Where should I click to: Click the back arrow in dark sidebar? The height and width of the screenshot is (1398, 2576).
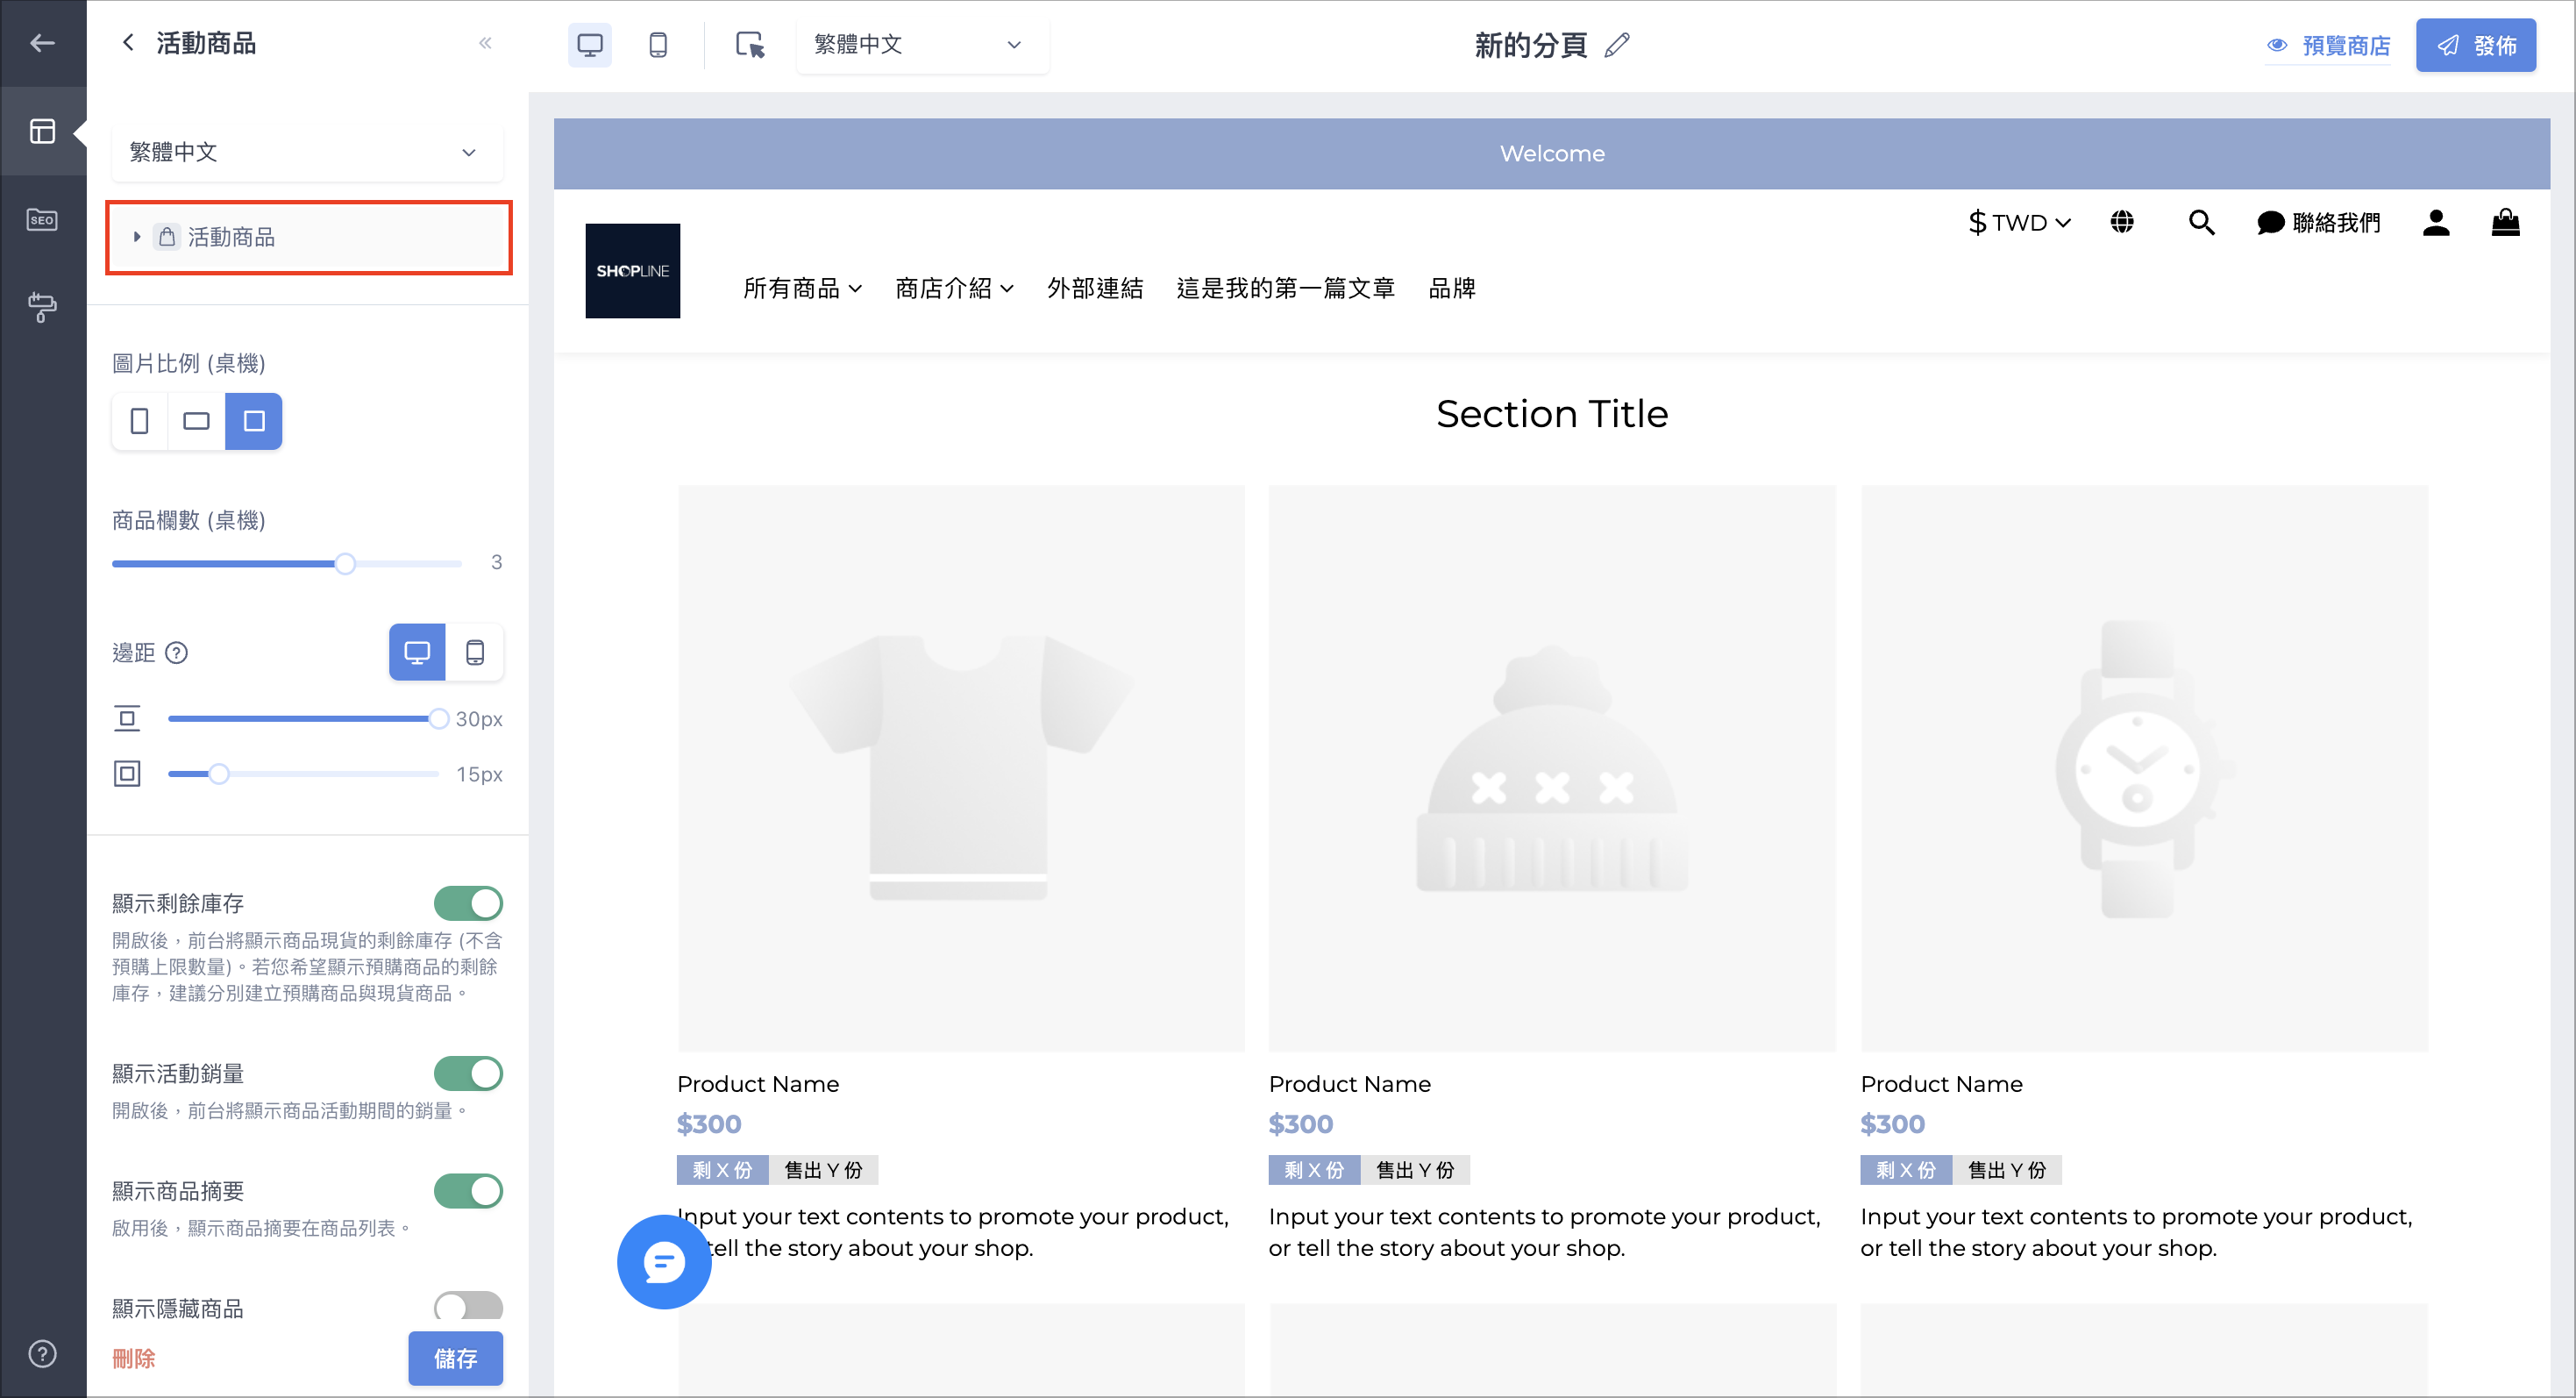tap(42, 43)
